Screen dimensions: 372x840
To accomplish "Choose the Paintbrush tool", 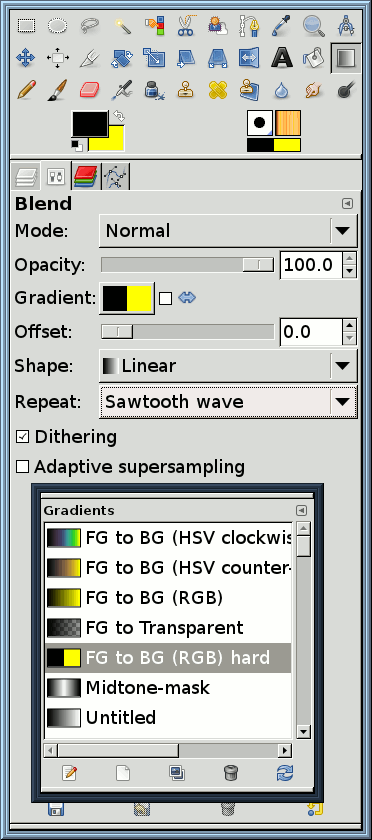I will click(57, 90).
